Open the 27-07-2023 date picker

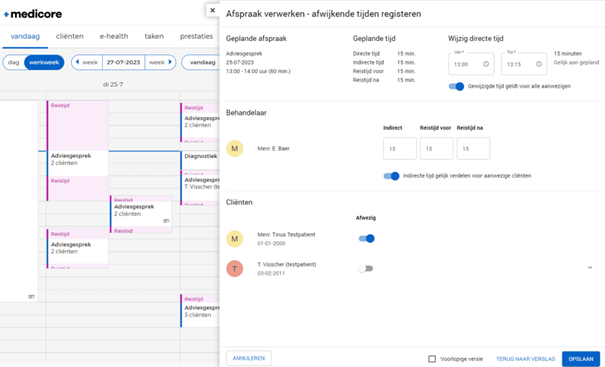click(x=123, y=62)
